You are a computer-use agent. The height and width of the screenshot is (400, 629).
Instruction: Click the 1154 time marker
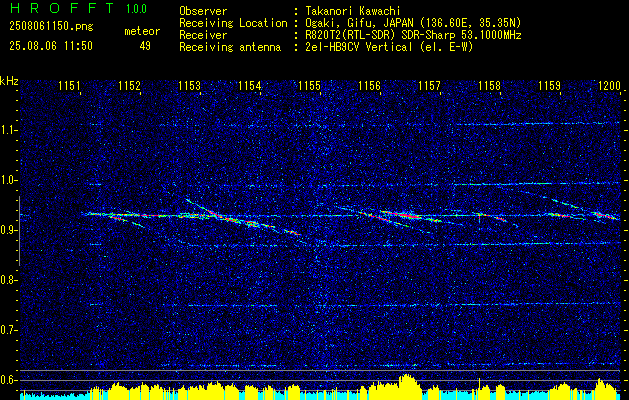pos(250,85)
